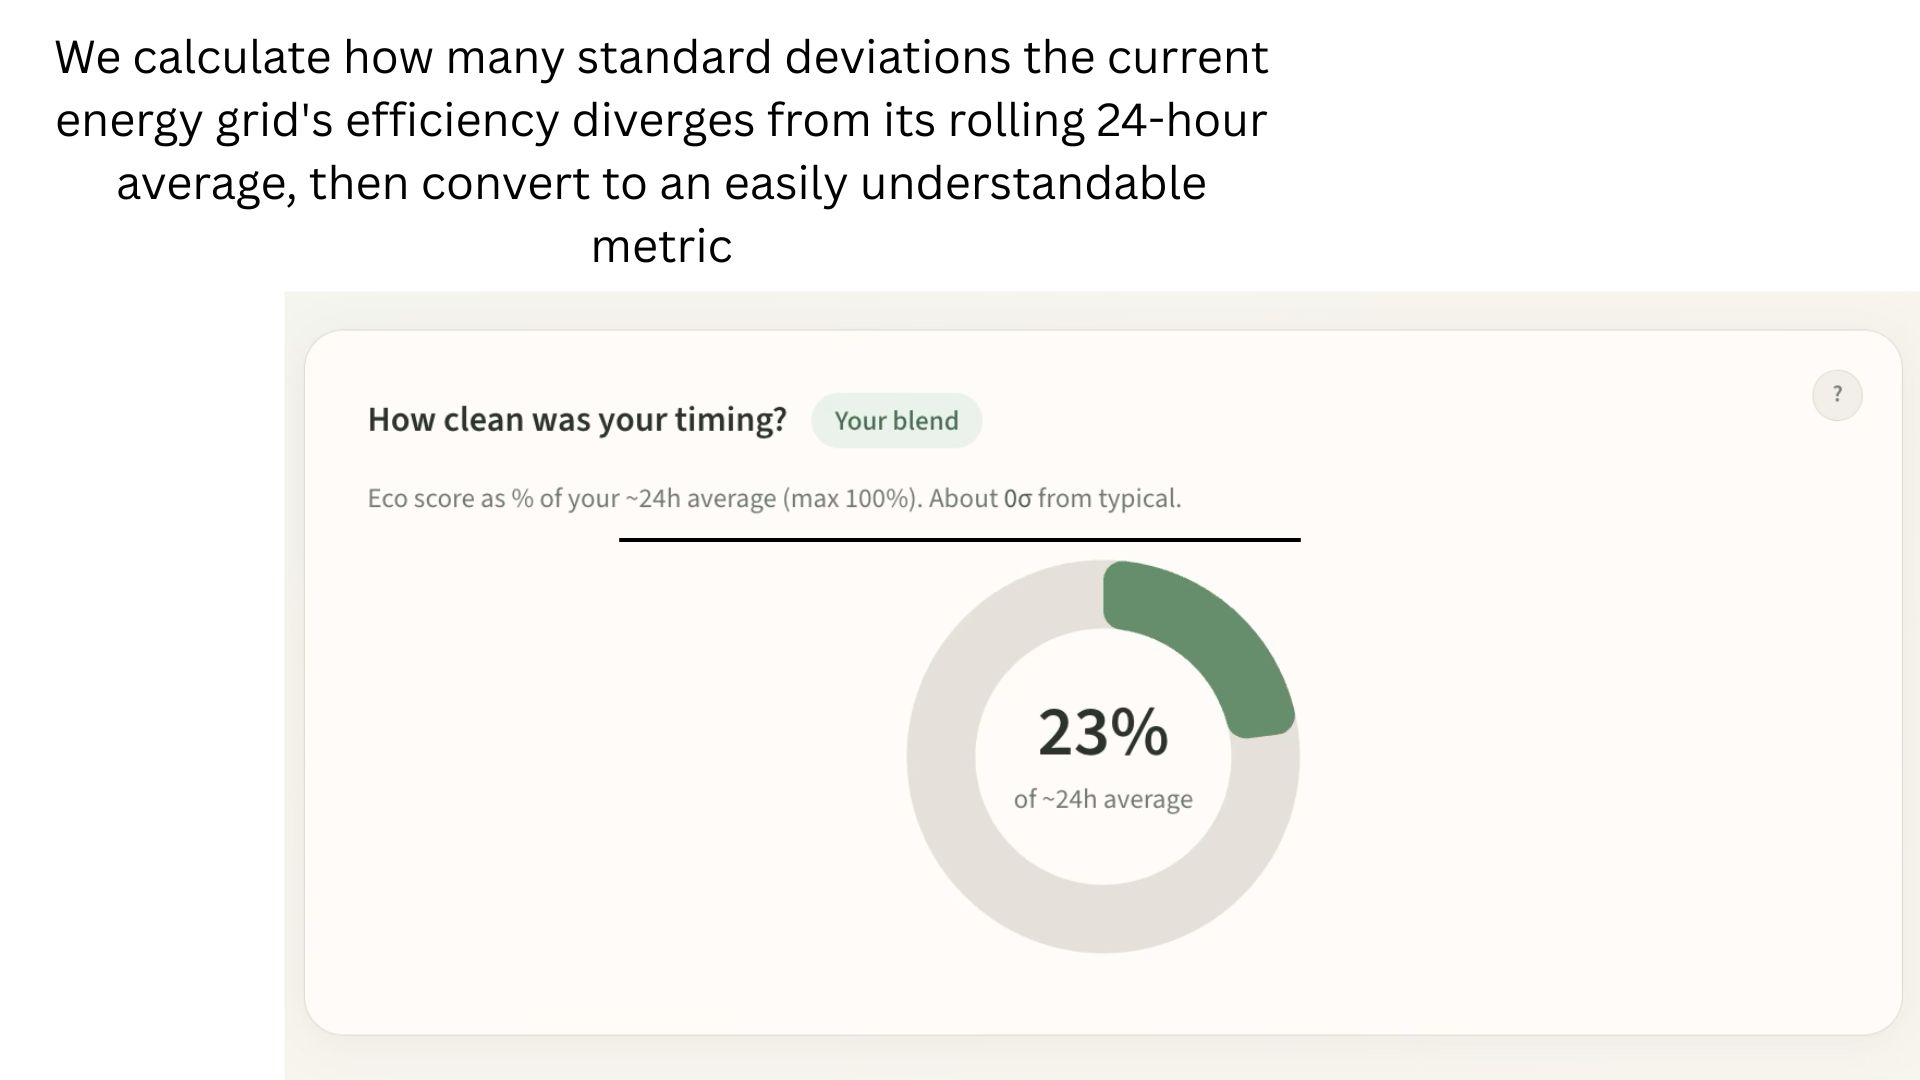Screen dimensions: 1920x1080
Task: Click the "of ~24h average" label
Action: [x=1103, y=799]
